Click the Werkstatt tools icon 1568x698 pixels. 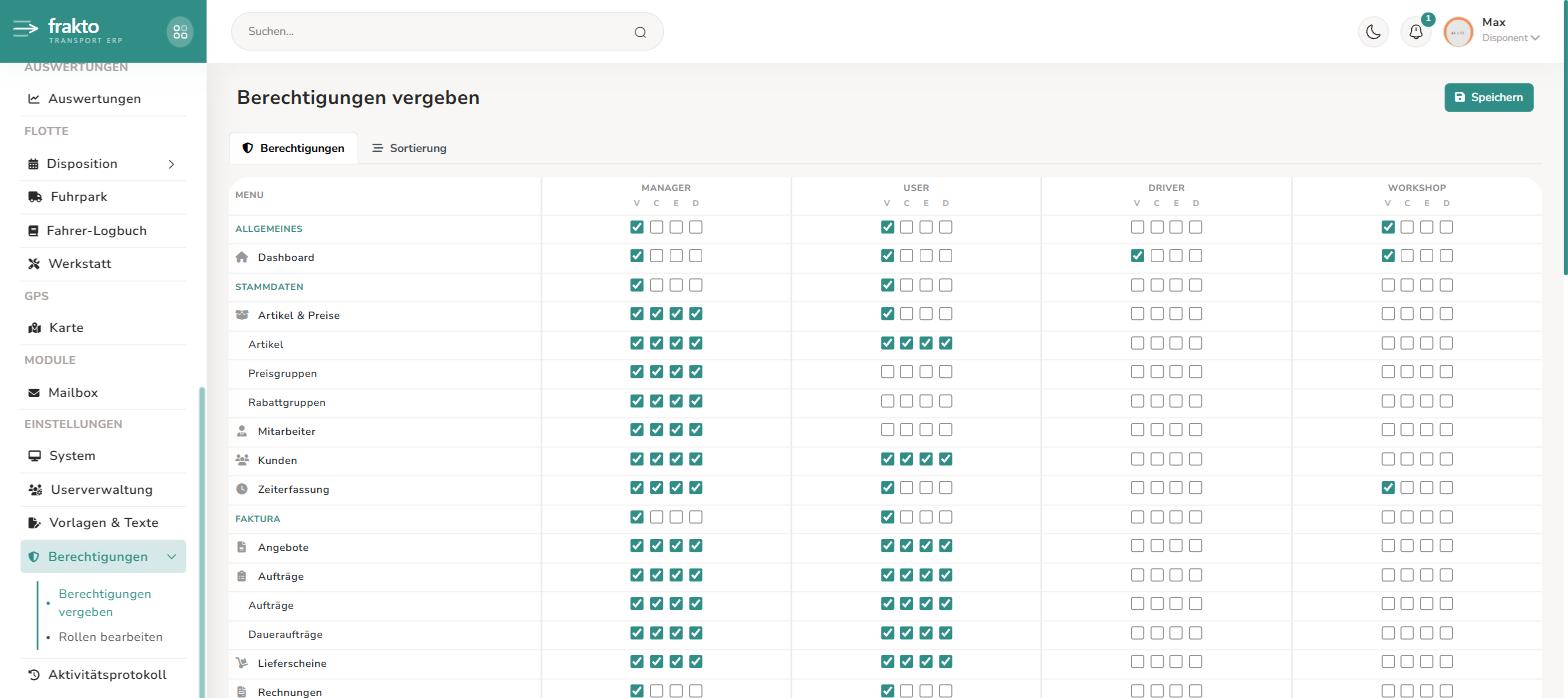pyautogui.click(x=34, y=264)
